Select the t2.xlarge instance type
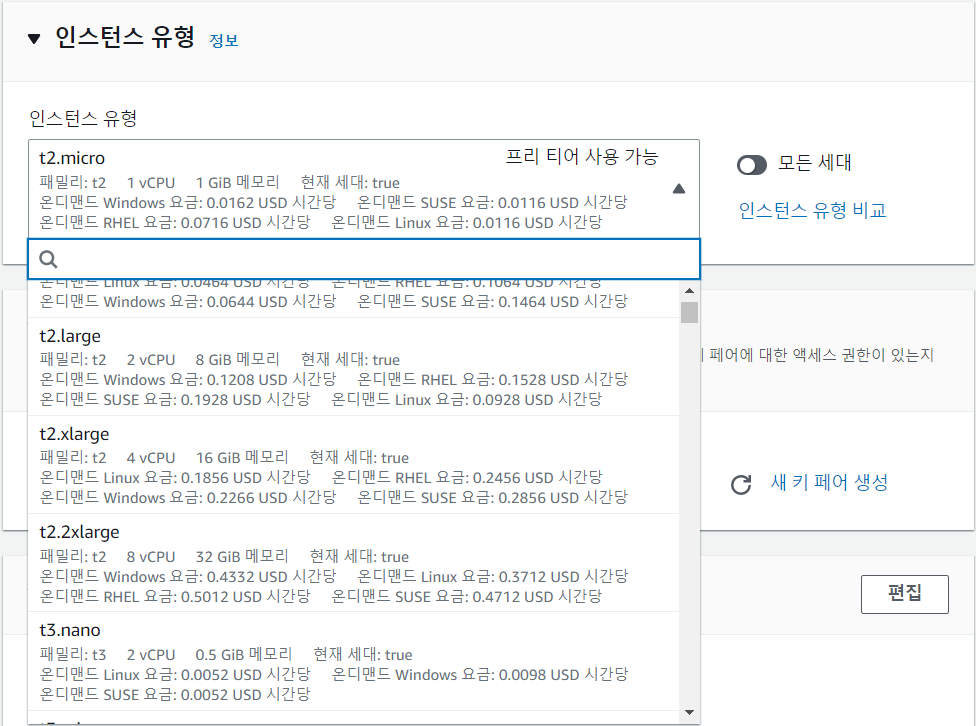This screenshot has height=726, width=976. pyautogui.click(x=354, y=465)
